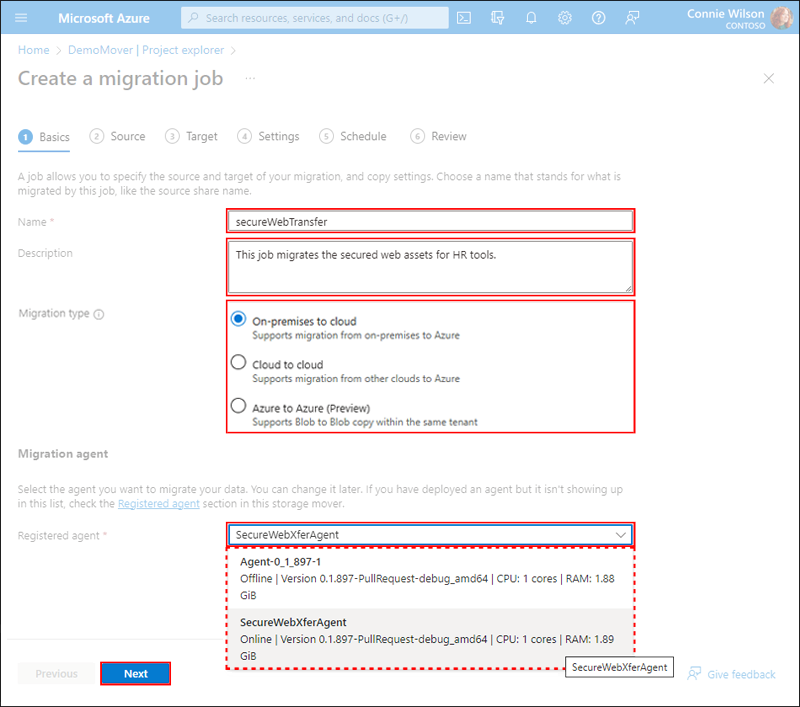
Task: Select On-premises to cloud radio option
Action: click(x=238, y=319)
